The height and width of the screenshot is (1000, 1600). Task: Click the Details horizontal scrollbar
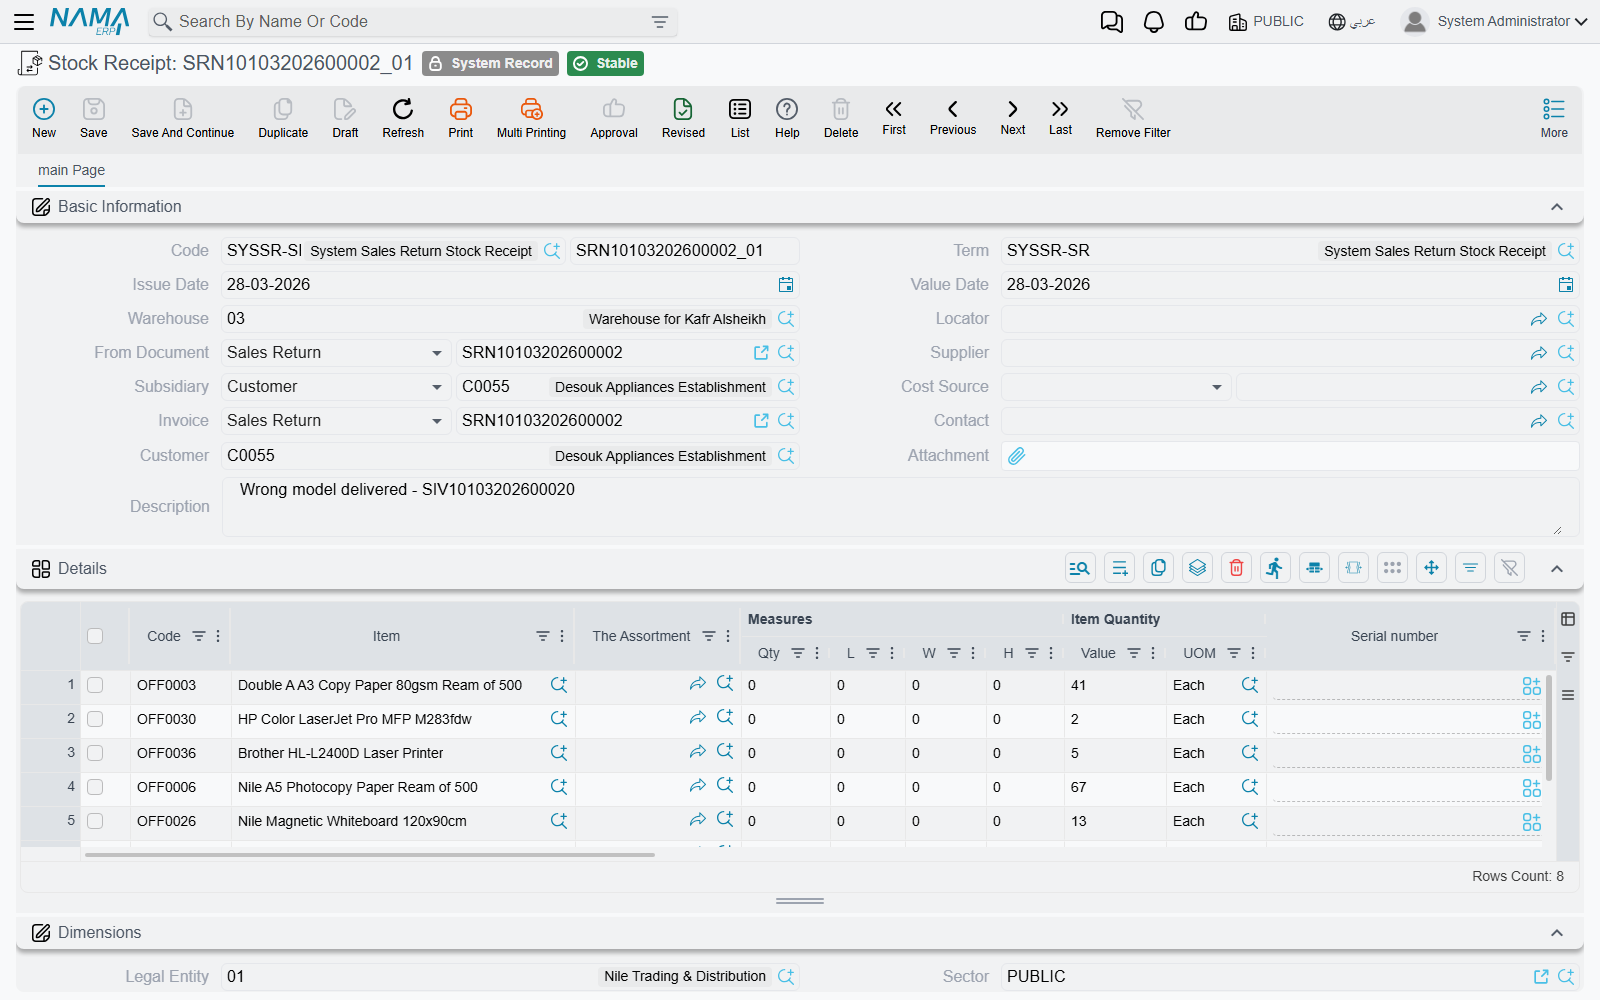(x=370, y=855)
